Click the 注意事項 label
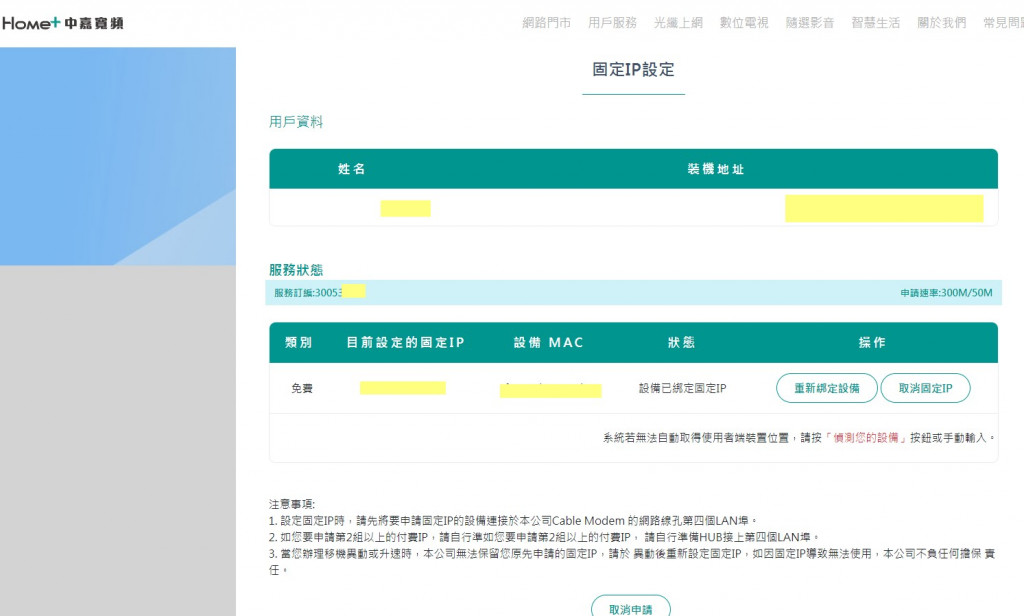The width and height of the screenshot is (1024, 616). (292, 504)
